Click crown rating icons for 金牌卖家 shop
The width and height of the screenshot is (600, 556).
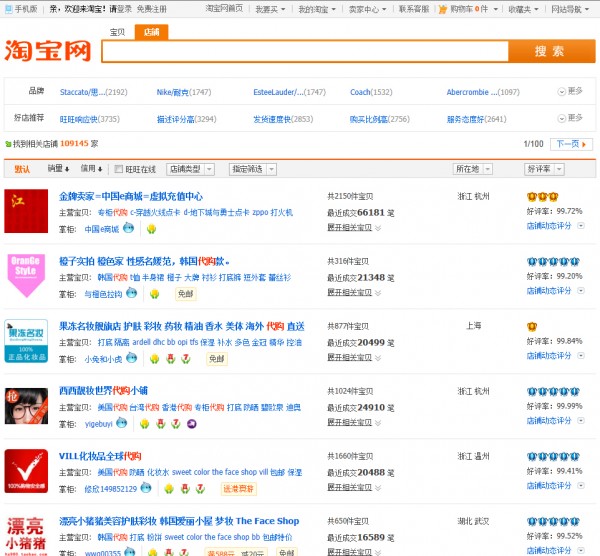pyautogui.click(x=542, y=197)
